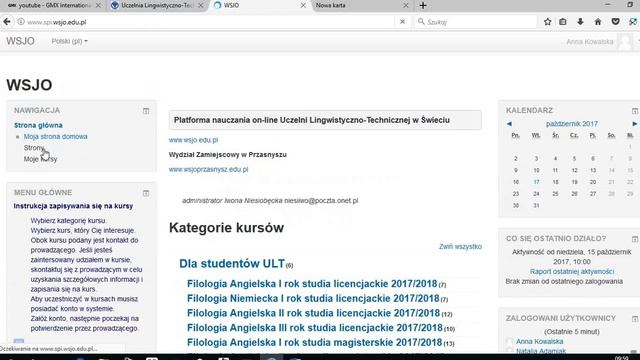The image size is (640, 360).
Task: Open the site information icon in address bar
Action: [20, 22]
